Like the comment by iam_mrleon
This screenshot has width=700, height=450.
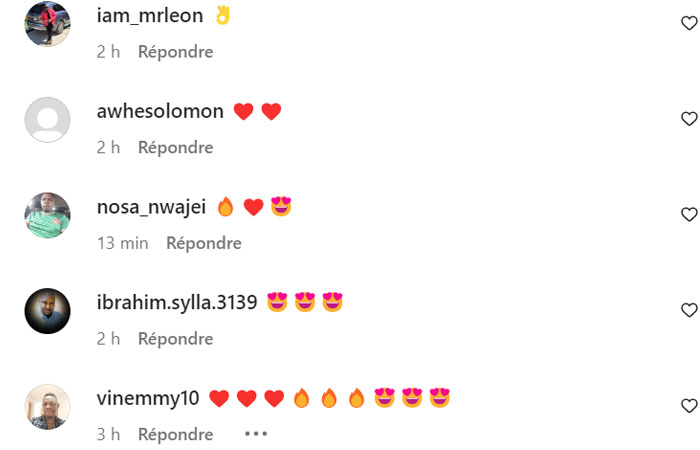coord(689,23)
